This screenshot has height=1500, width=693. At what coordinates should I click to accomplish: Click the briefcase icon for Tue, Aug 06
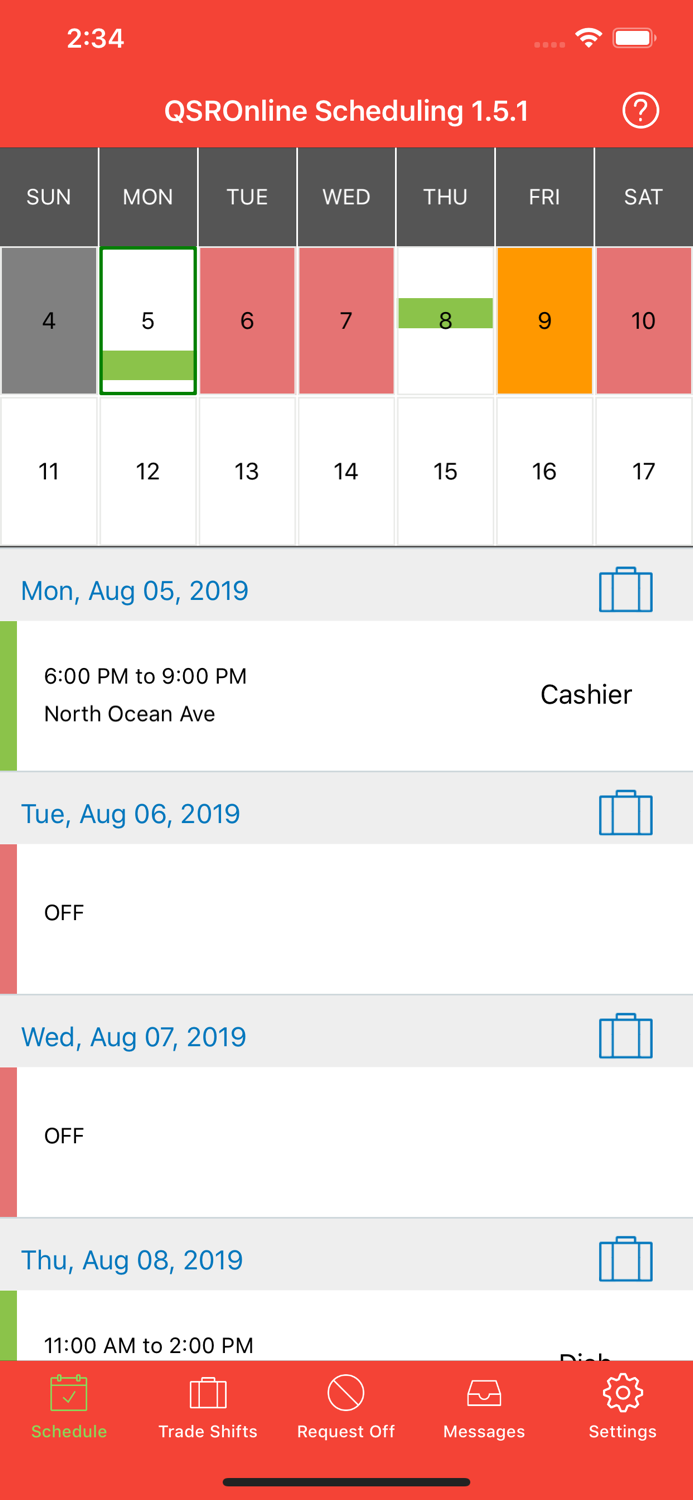[625, 813]
